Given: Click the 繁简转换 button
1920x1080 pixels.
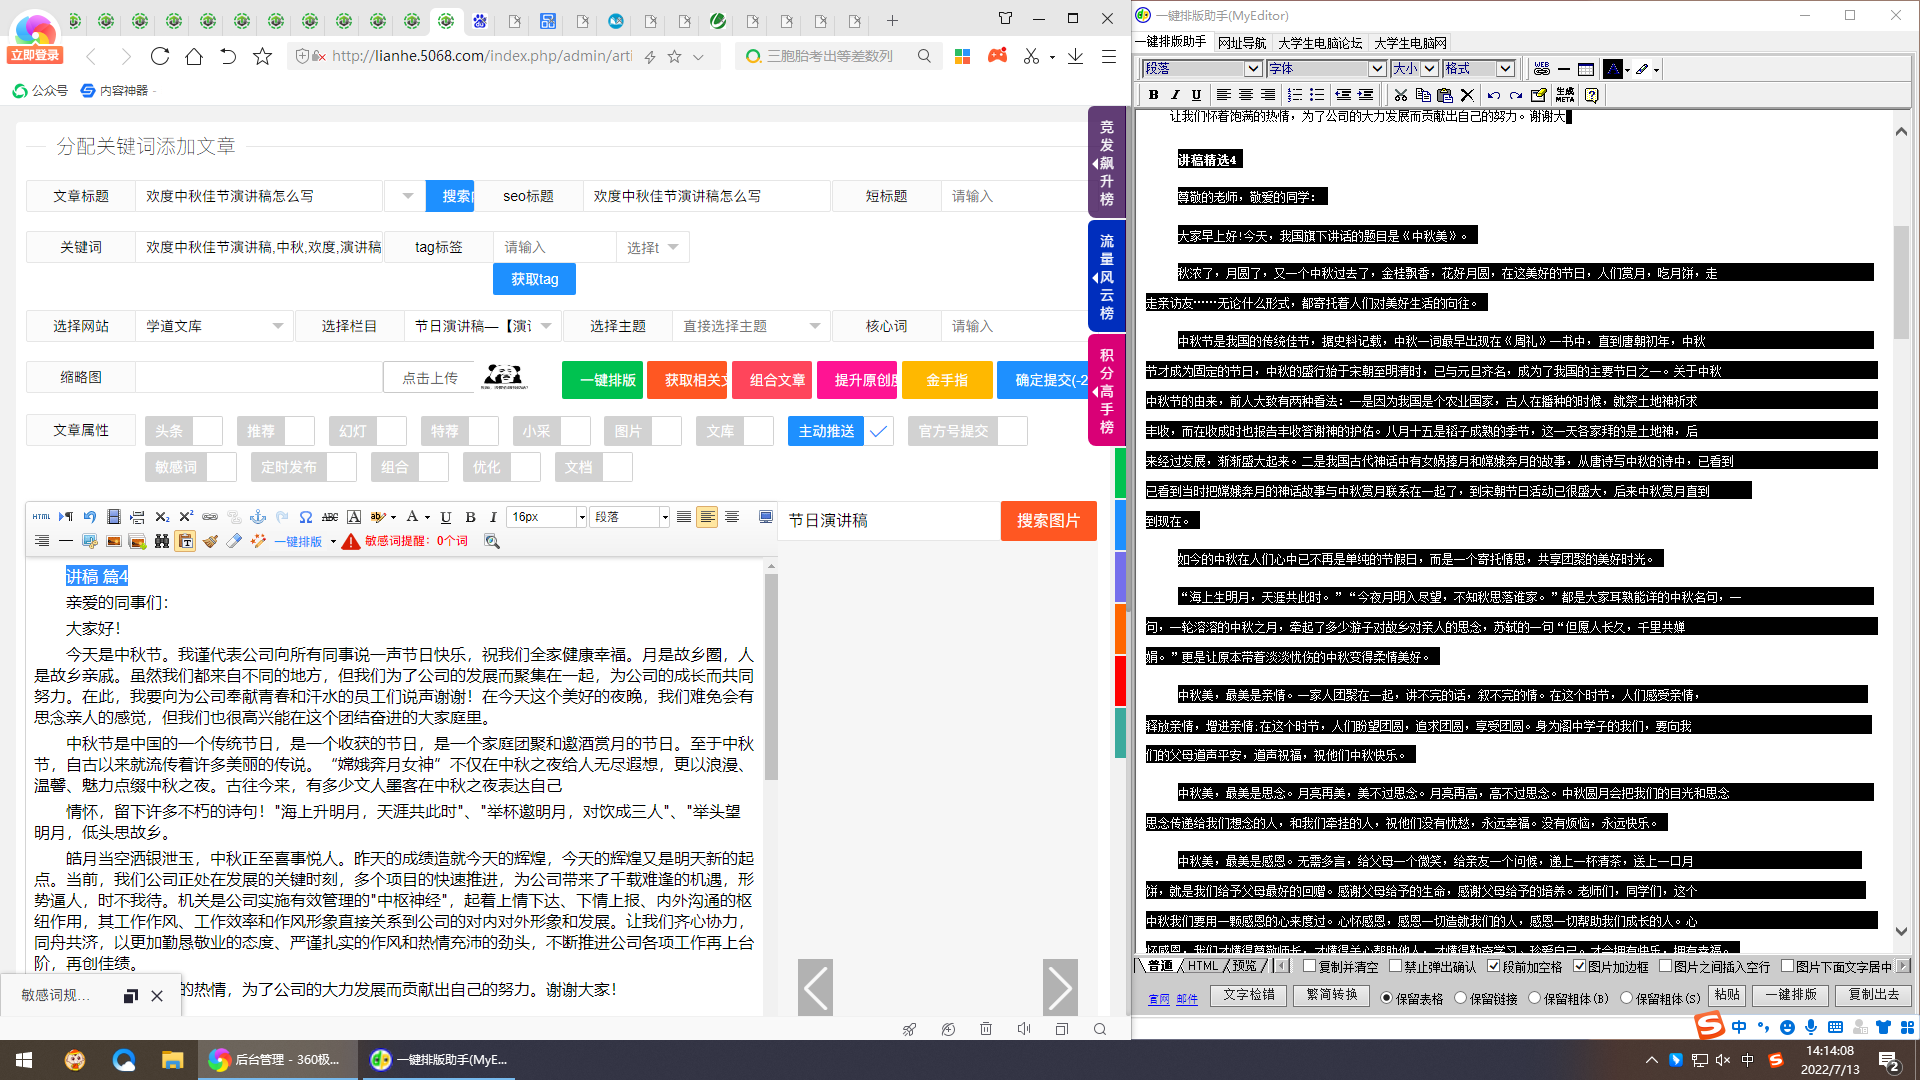Looking at the screenshot, I should (x=1332, y=996).
